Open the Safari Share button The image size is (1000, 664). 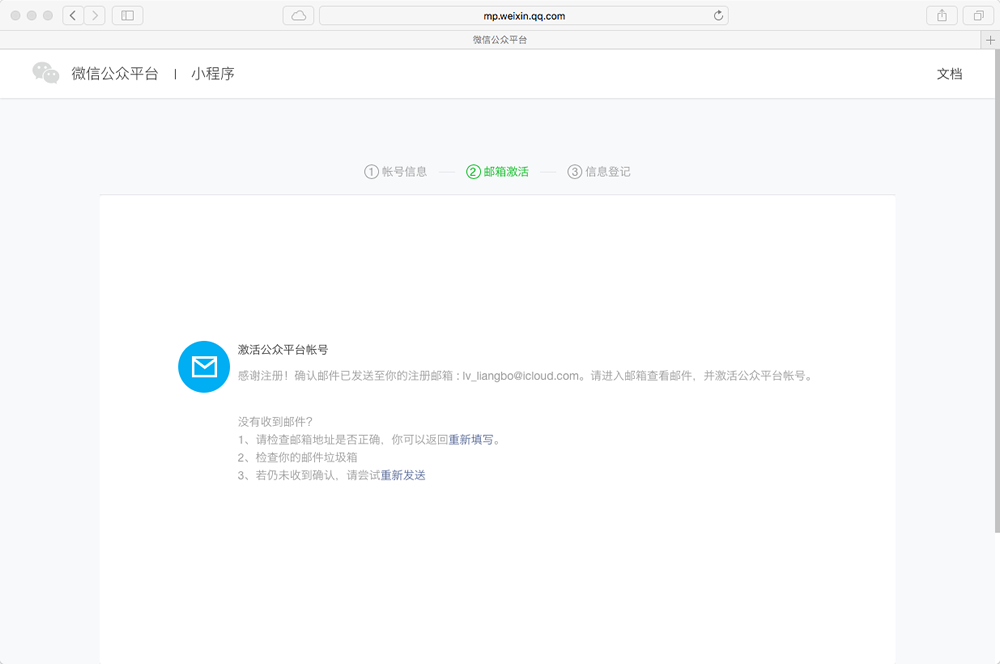941,15
